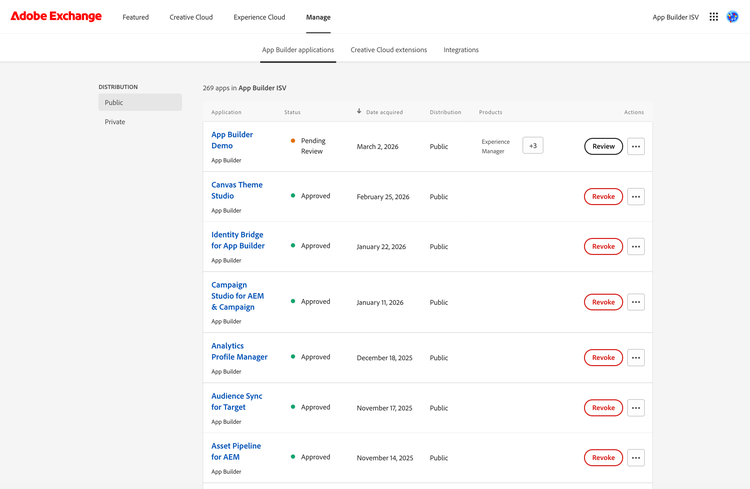
Task: Click the Experience Manager product label
Action: pos(496,146)
